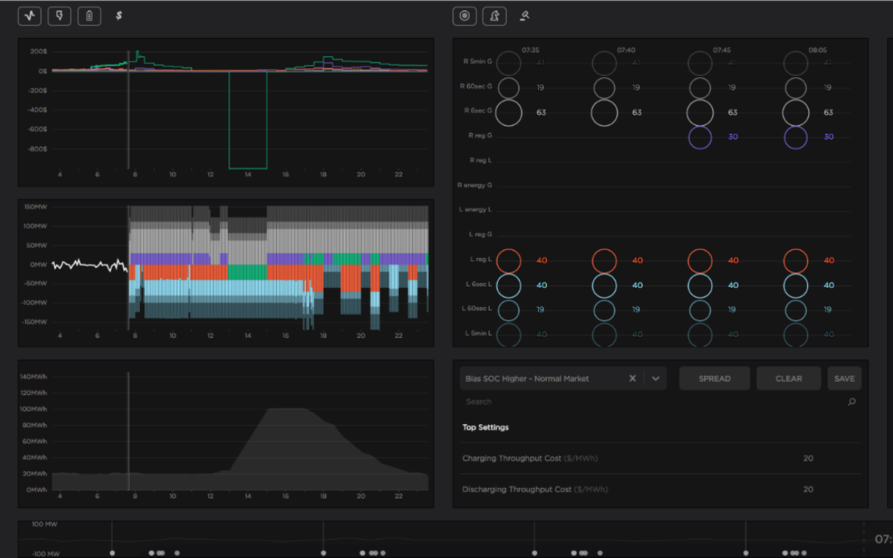Click the dollar sign price icon
The height and width of the screenshot is (558, 893).
click(x=118, y=16)
